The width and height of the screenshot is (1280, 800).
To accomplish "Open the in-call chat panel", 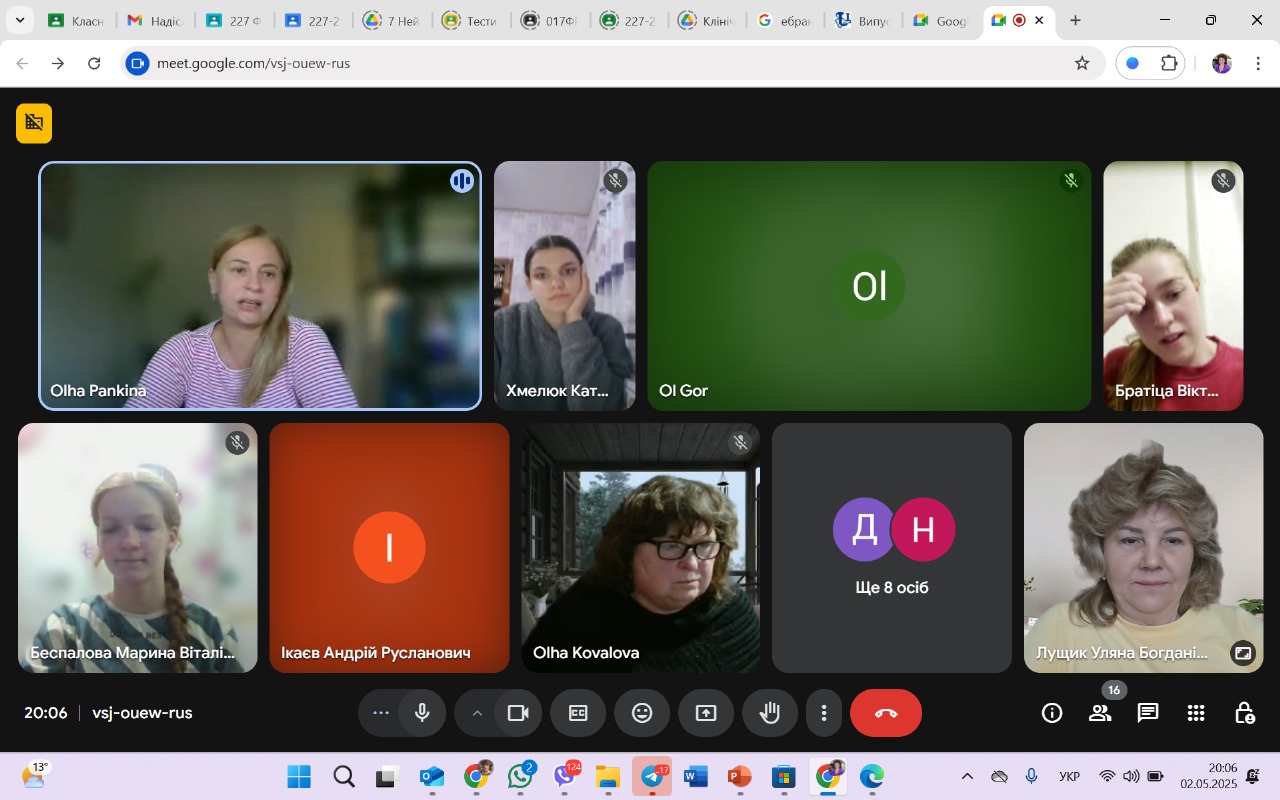I will 1148,713.
